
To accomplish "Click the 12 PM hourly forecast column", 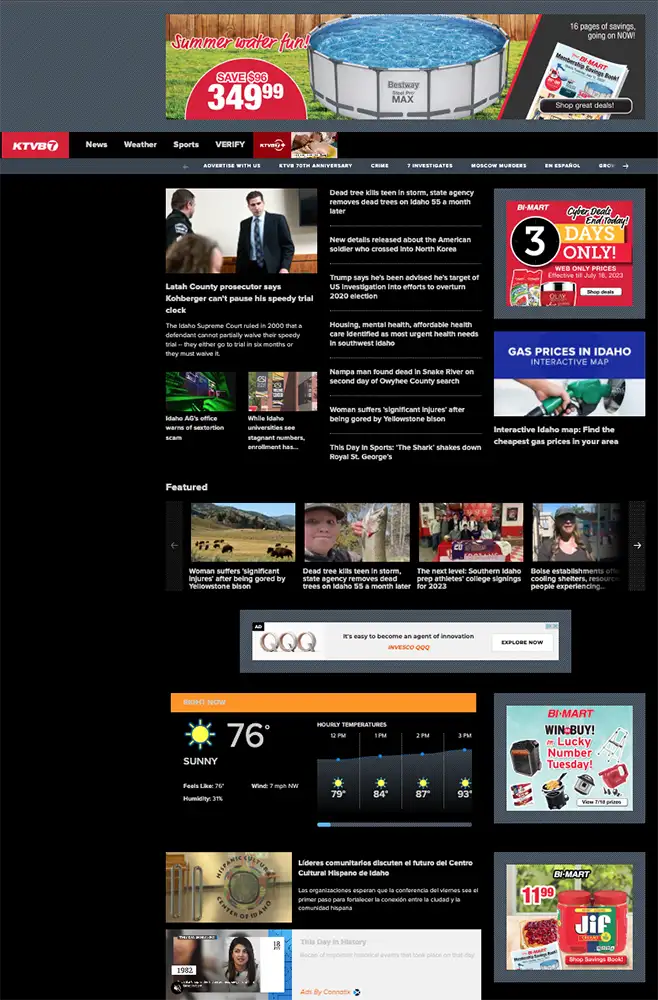I will point(338,772).
